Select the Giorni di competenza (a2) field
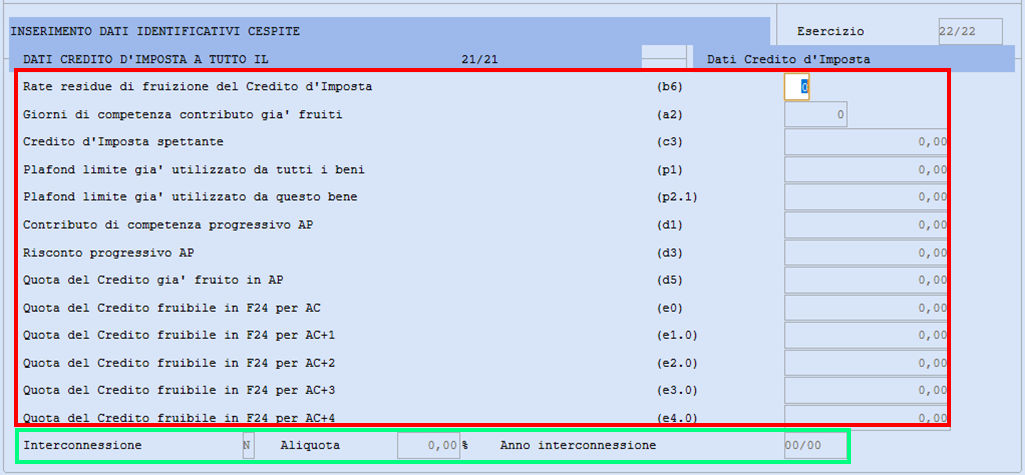 click(x=816, y=114)
